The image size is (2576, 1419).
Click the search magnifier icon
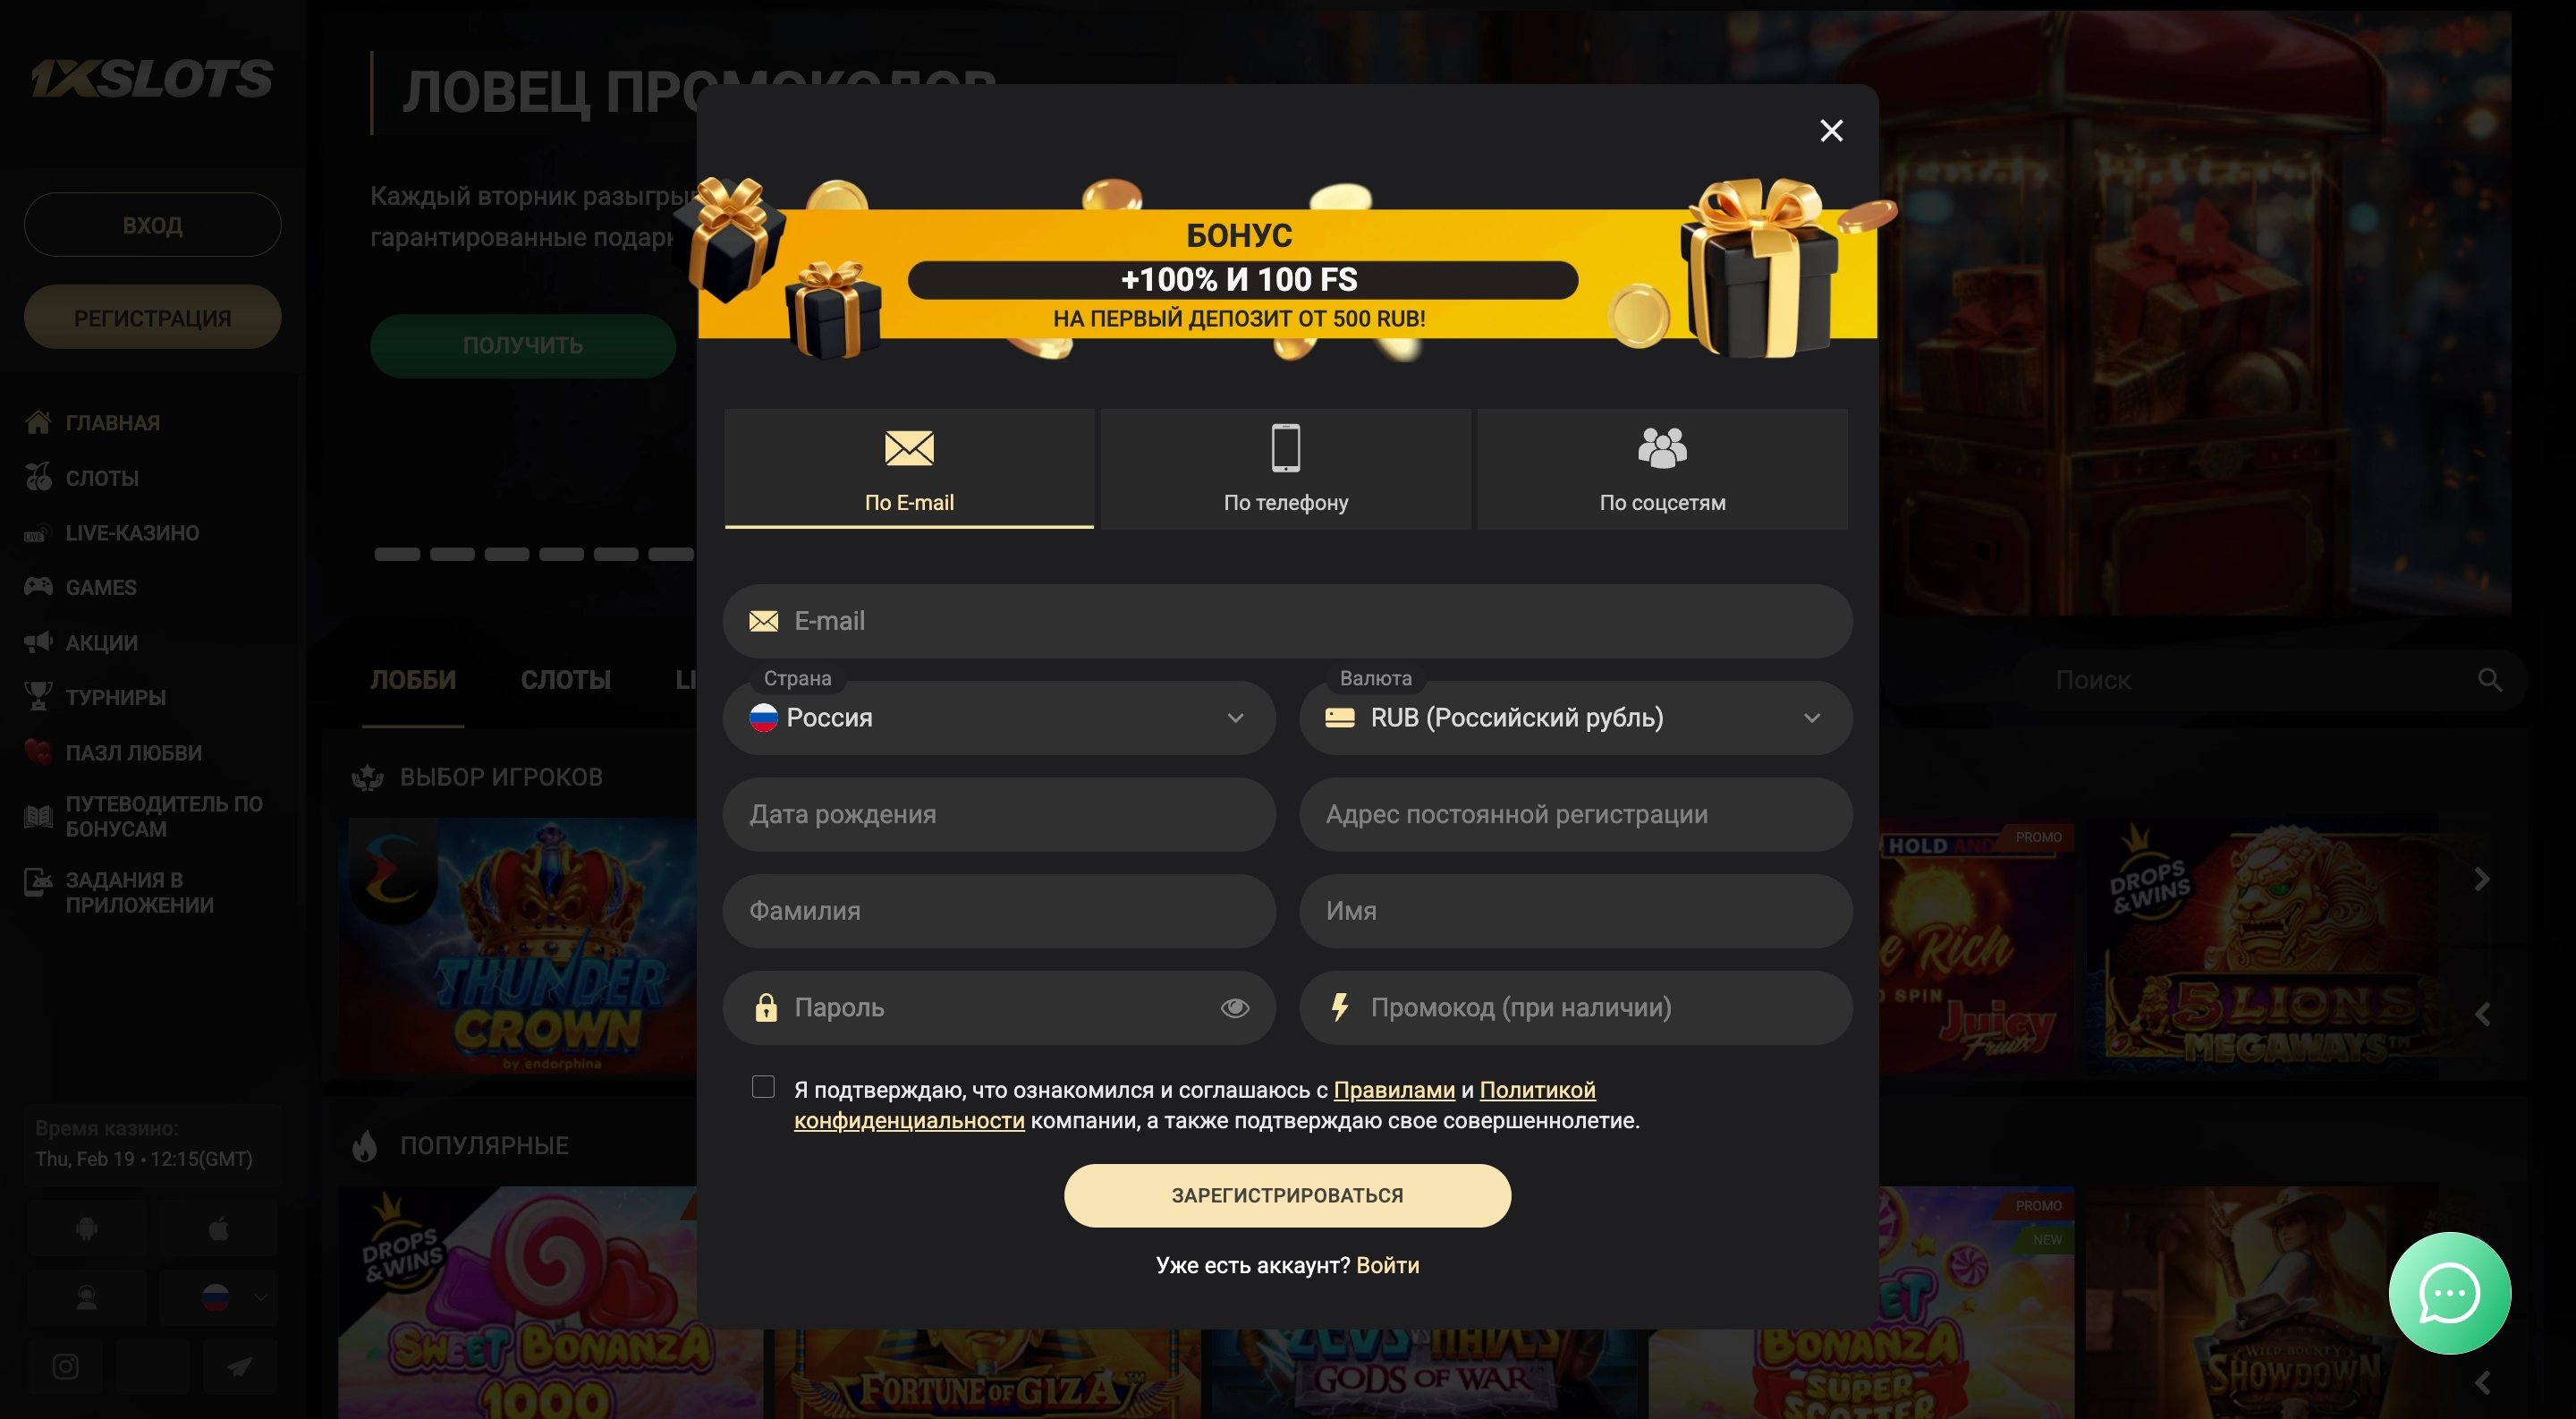2489,680
